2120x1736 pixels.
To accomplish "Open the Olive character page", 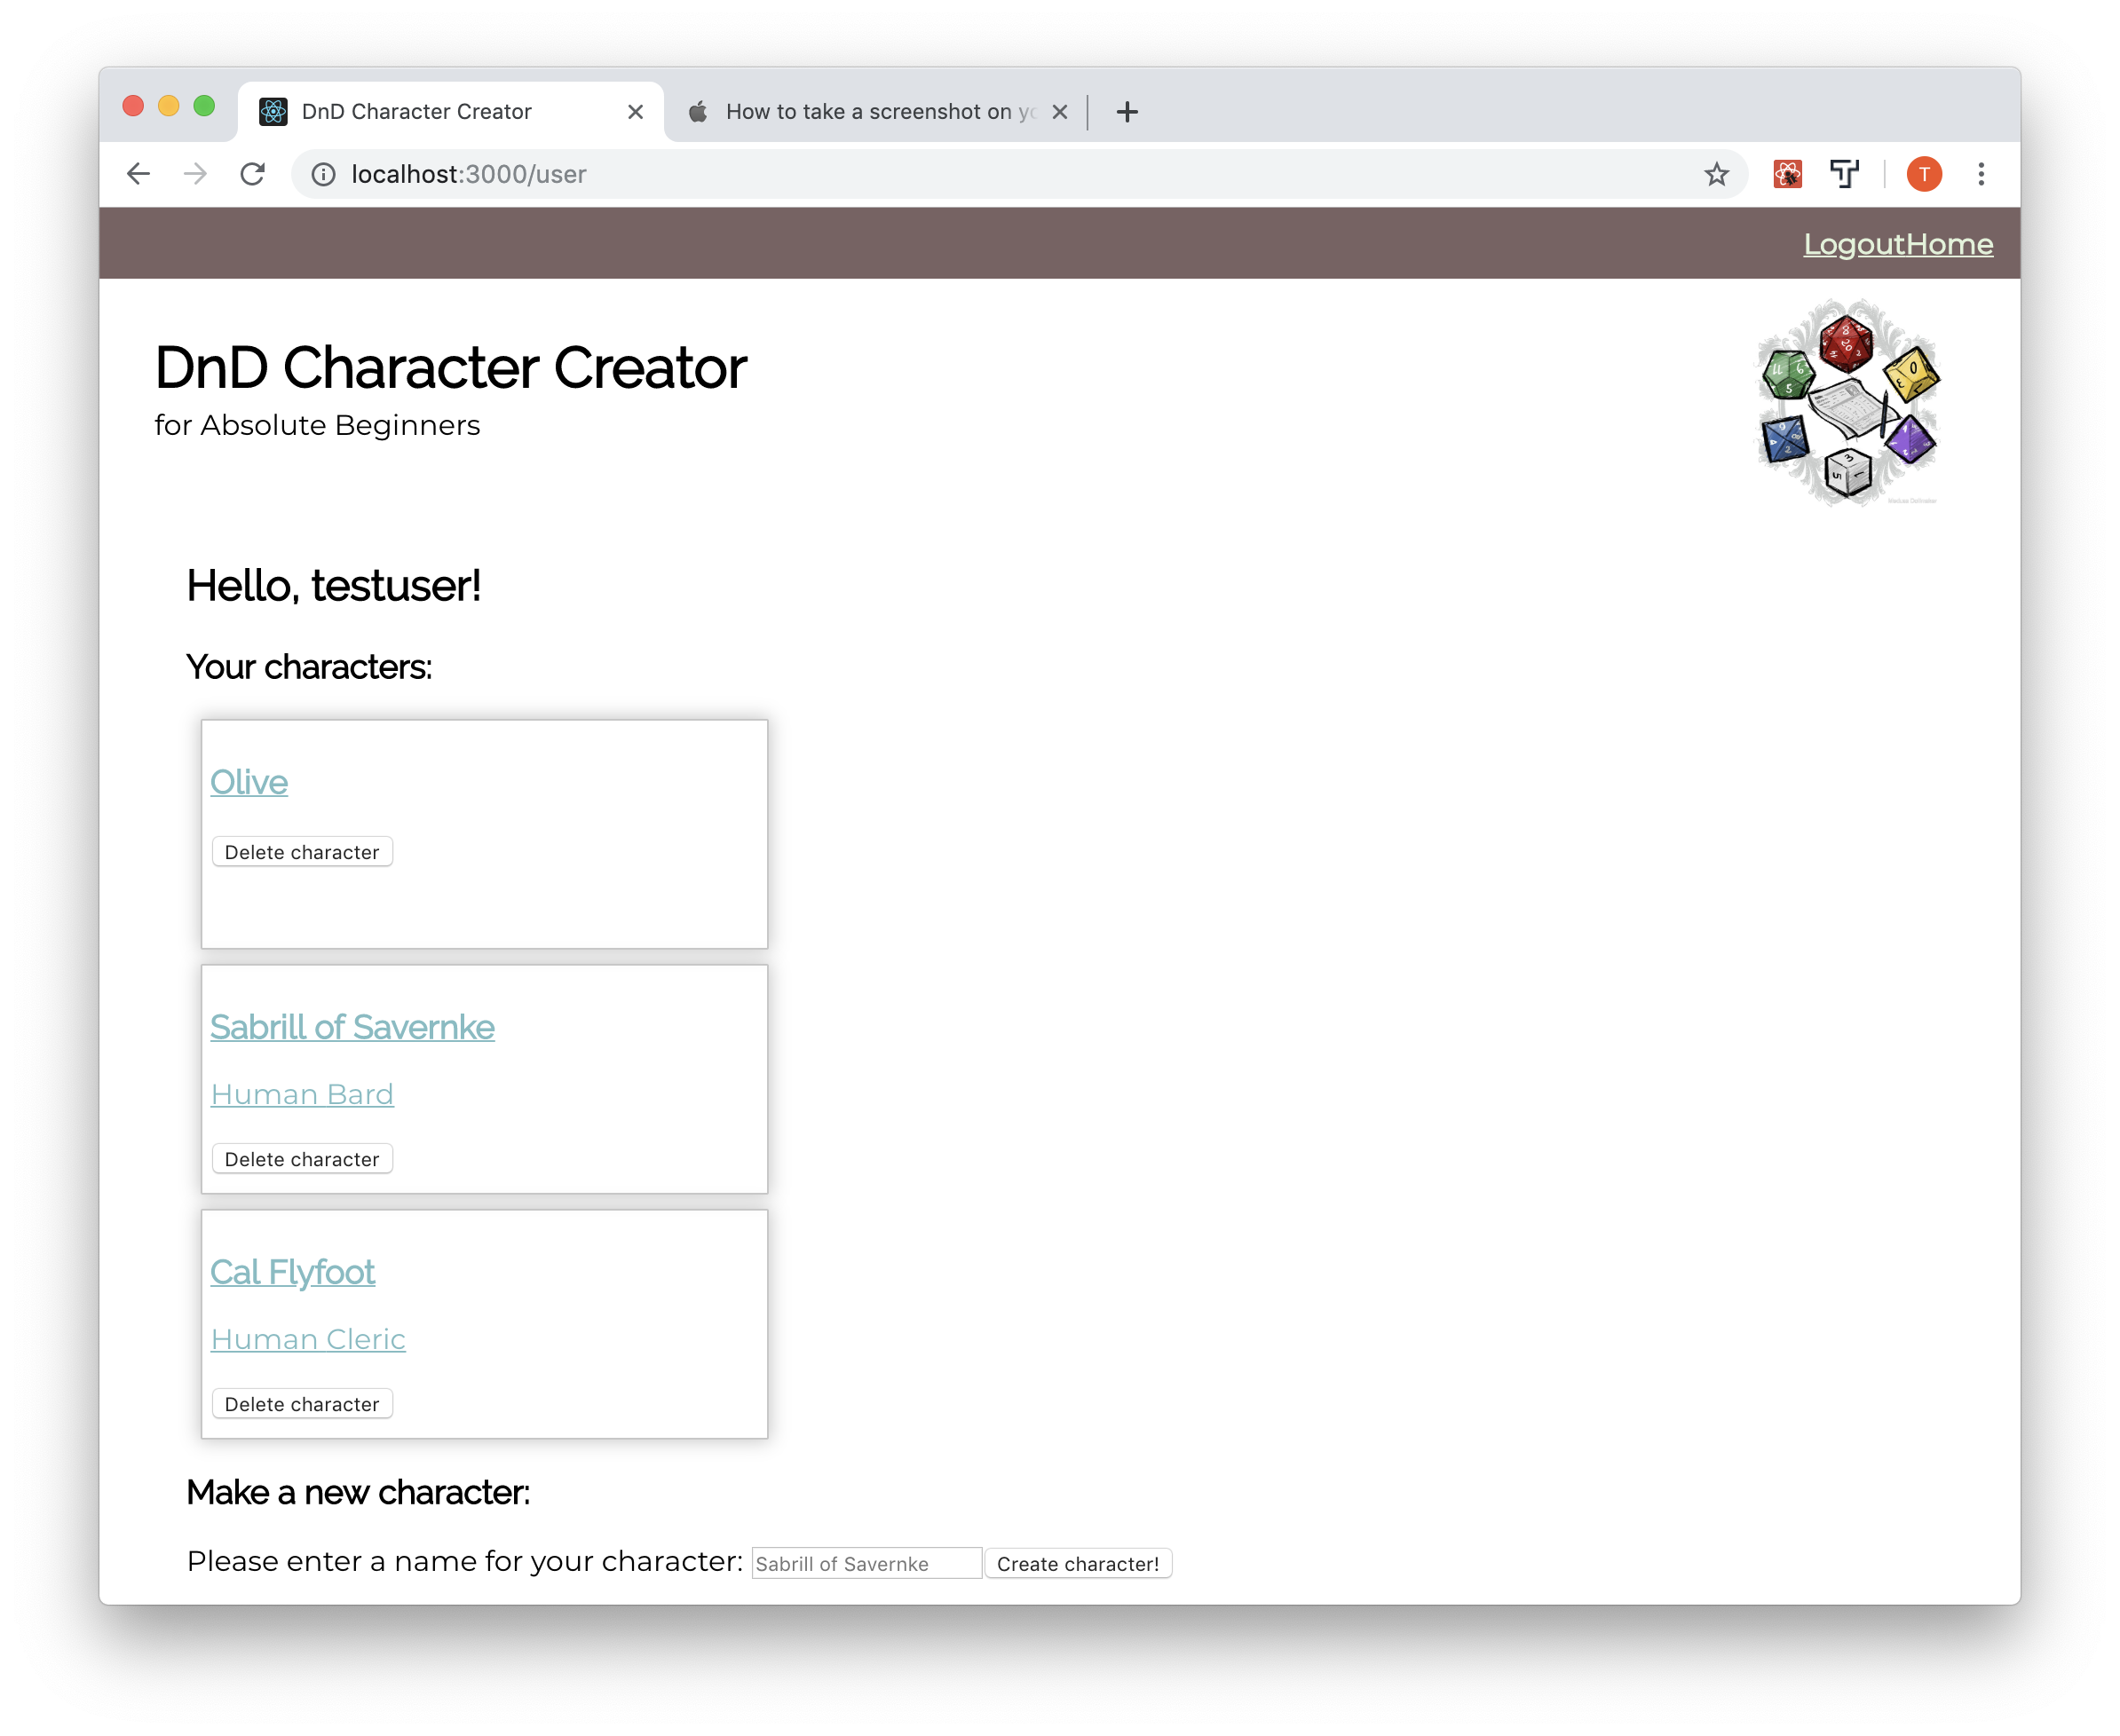I will click(248, 783).
